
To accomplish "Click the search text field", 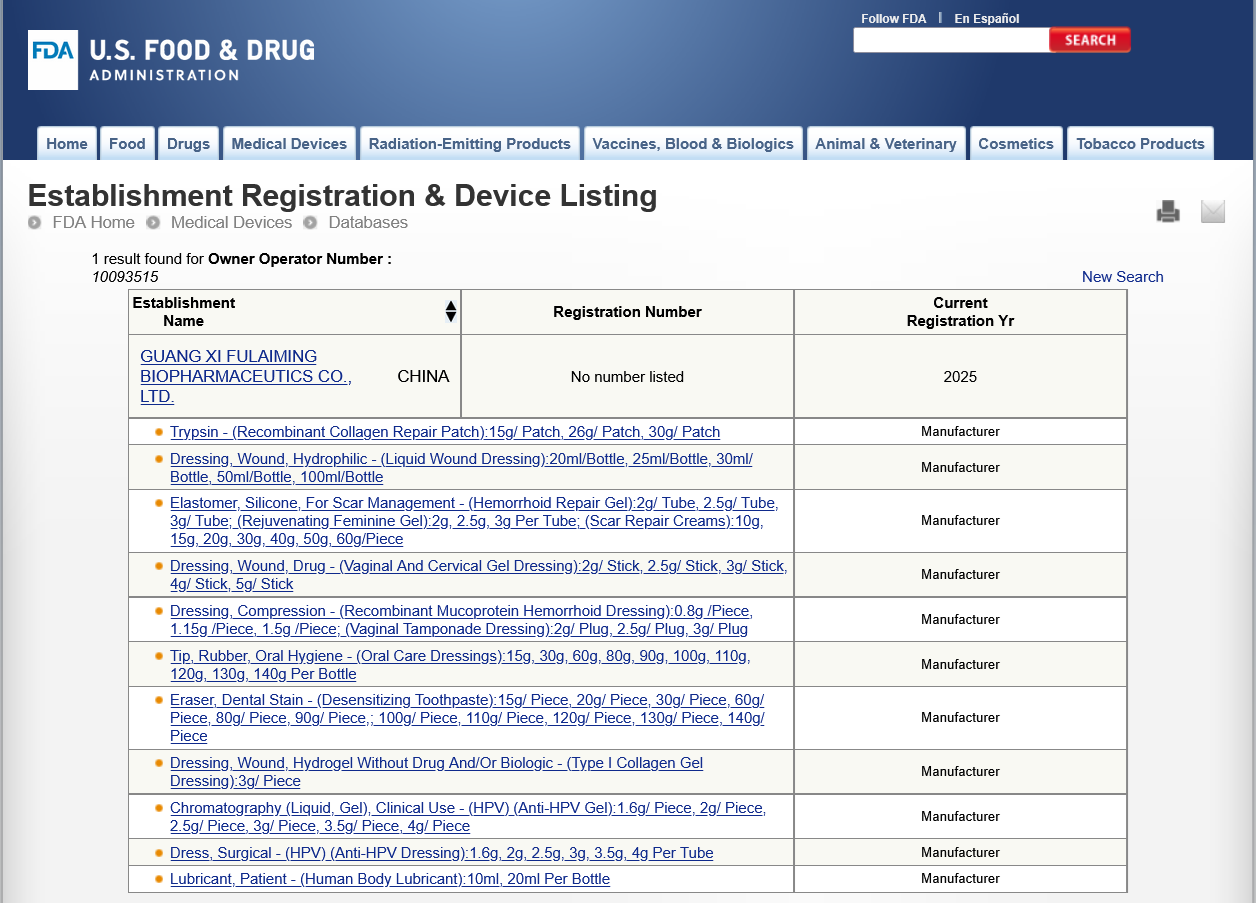I will (950, 40).
